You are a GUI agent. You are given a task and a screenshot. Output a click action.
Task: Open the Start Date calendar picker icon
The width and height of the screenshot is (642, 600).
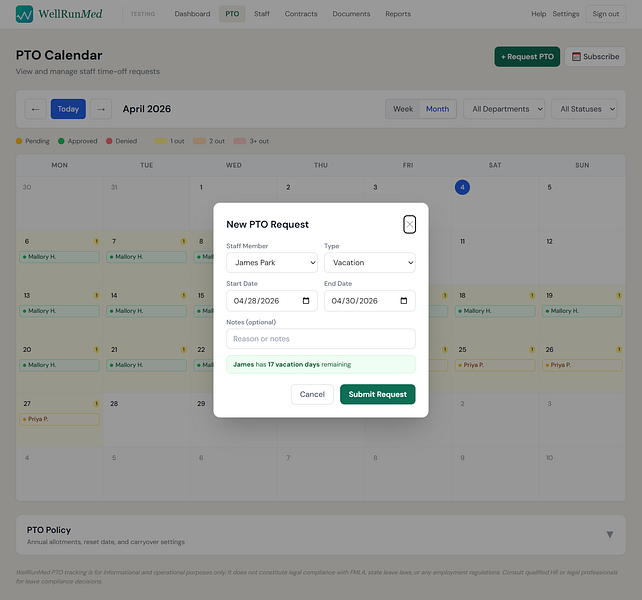306,301
